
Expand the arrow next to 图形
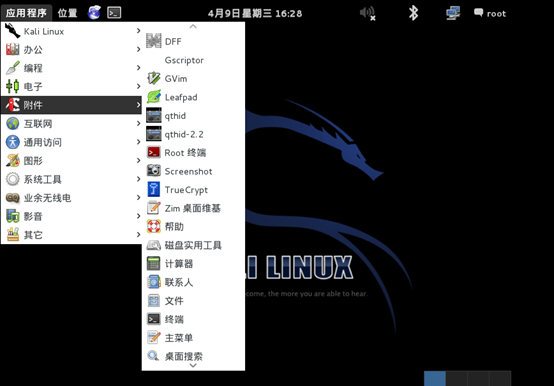pyautogui.click(x=138, y=160)
